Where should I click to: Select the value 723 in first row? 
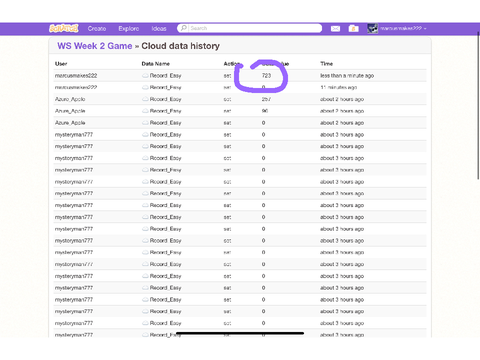coord(266,76)
